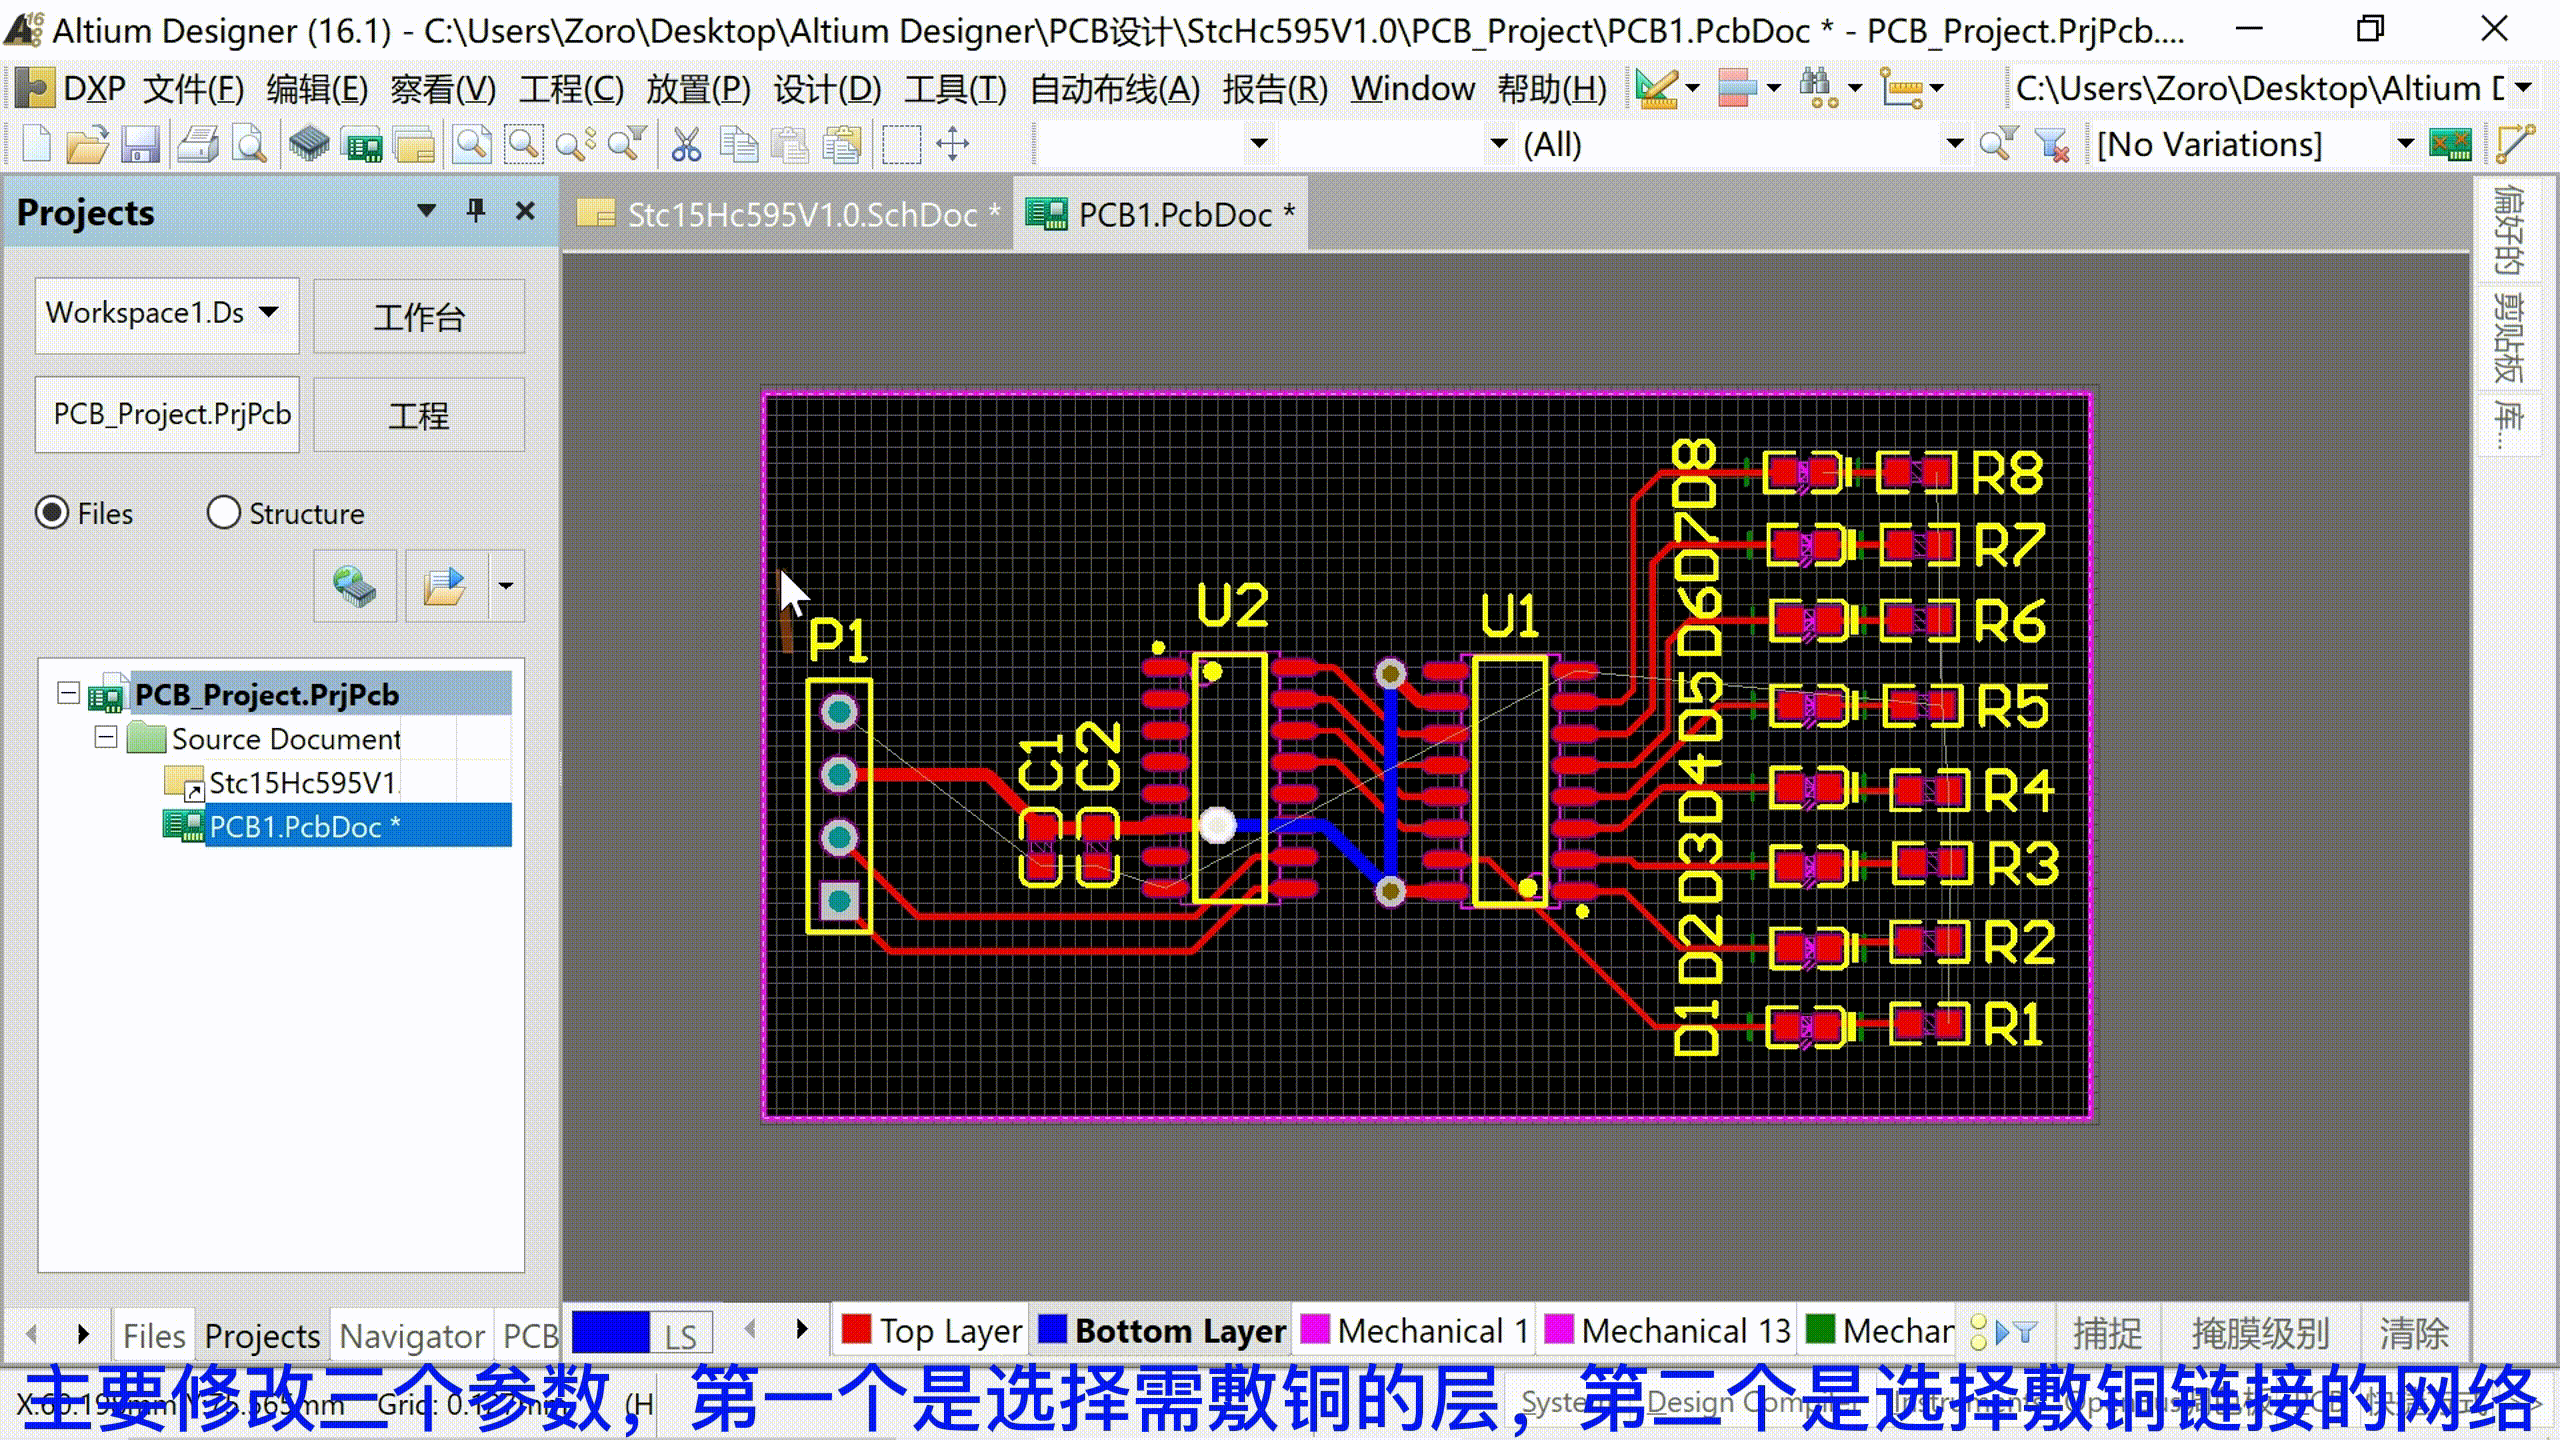
Task: Click the Clear filter funnel icon
Action: point(2053,145)
